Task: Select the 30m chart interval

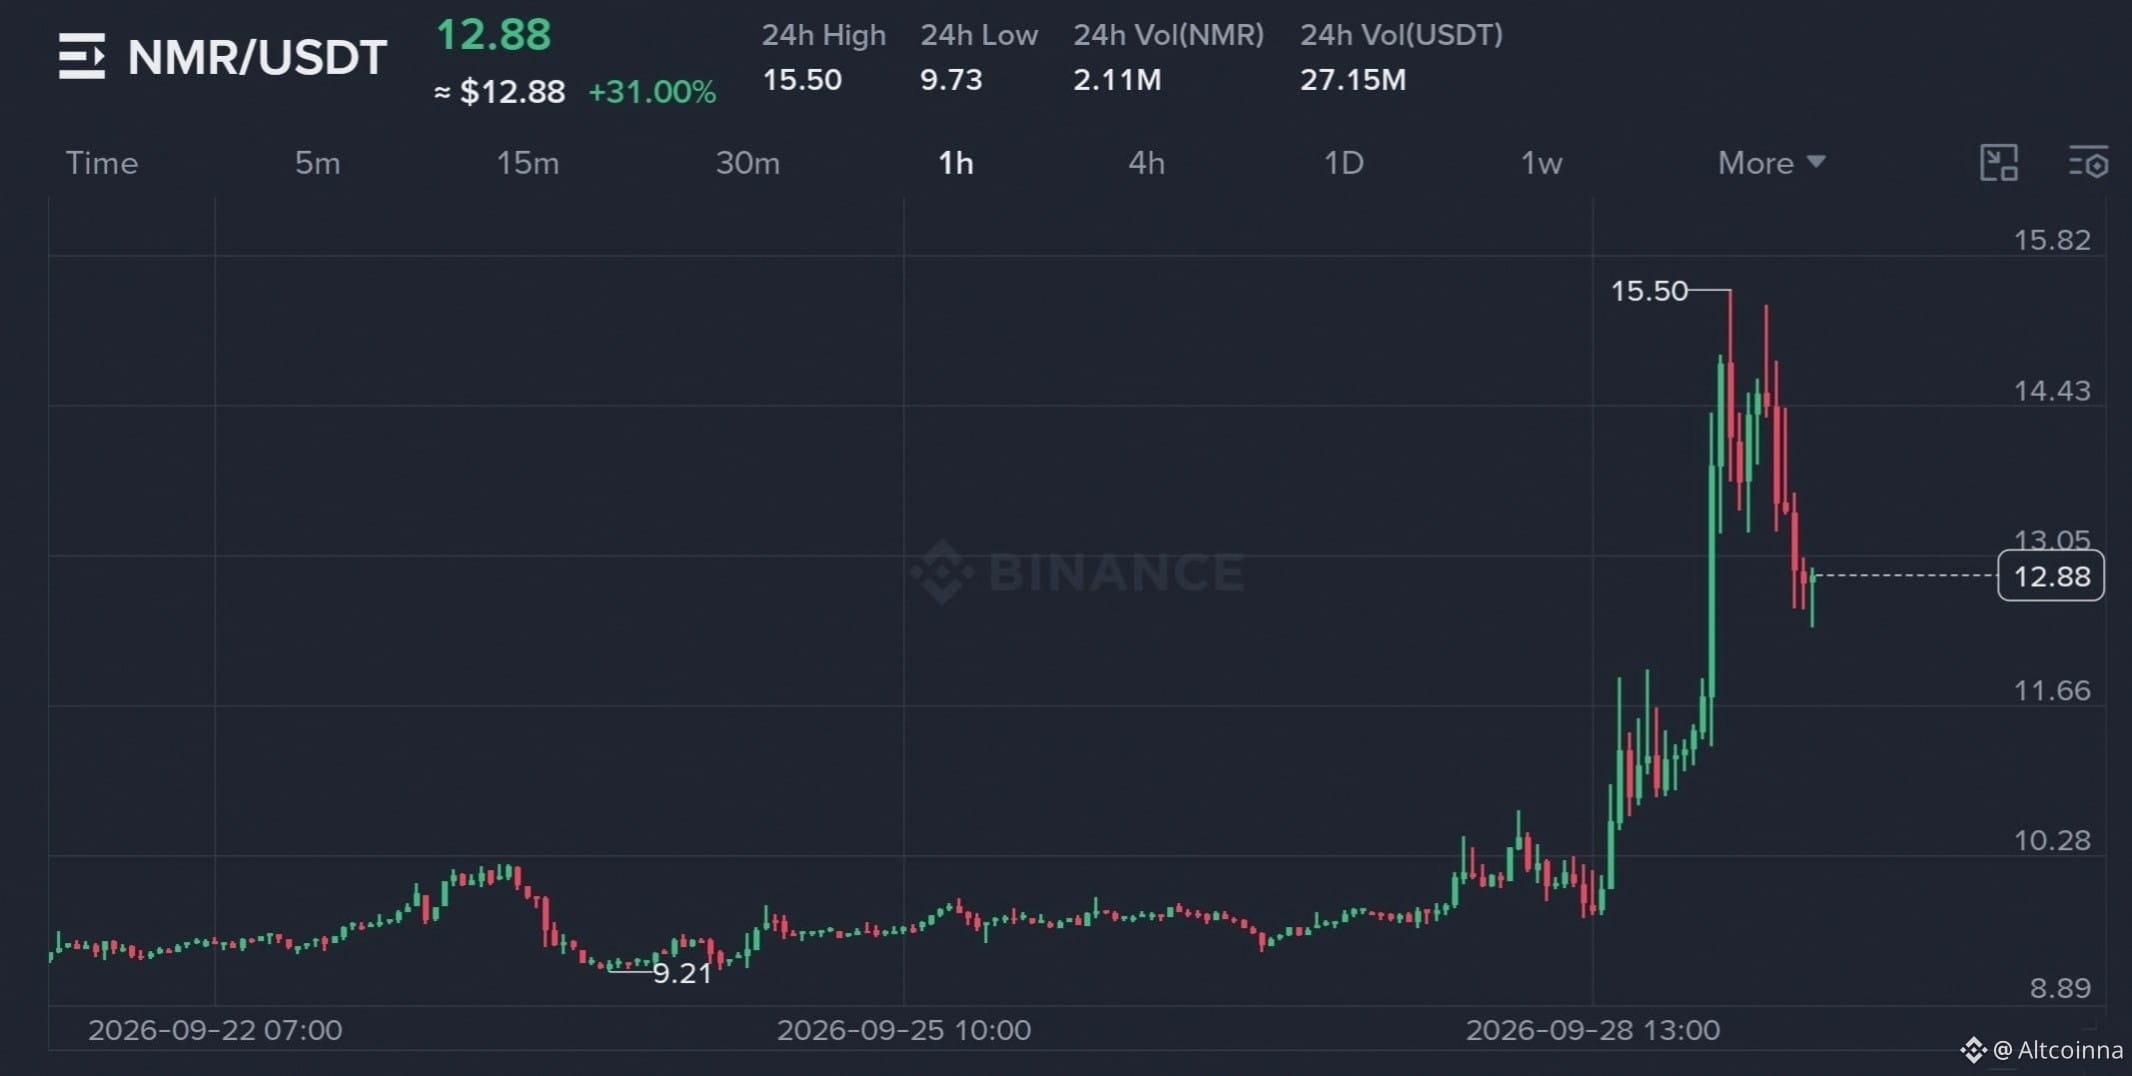Action: click(747, 163)
